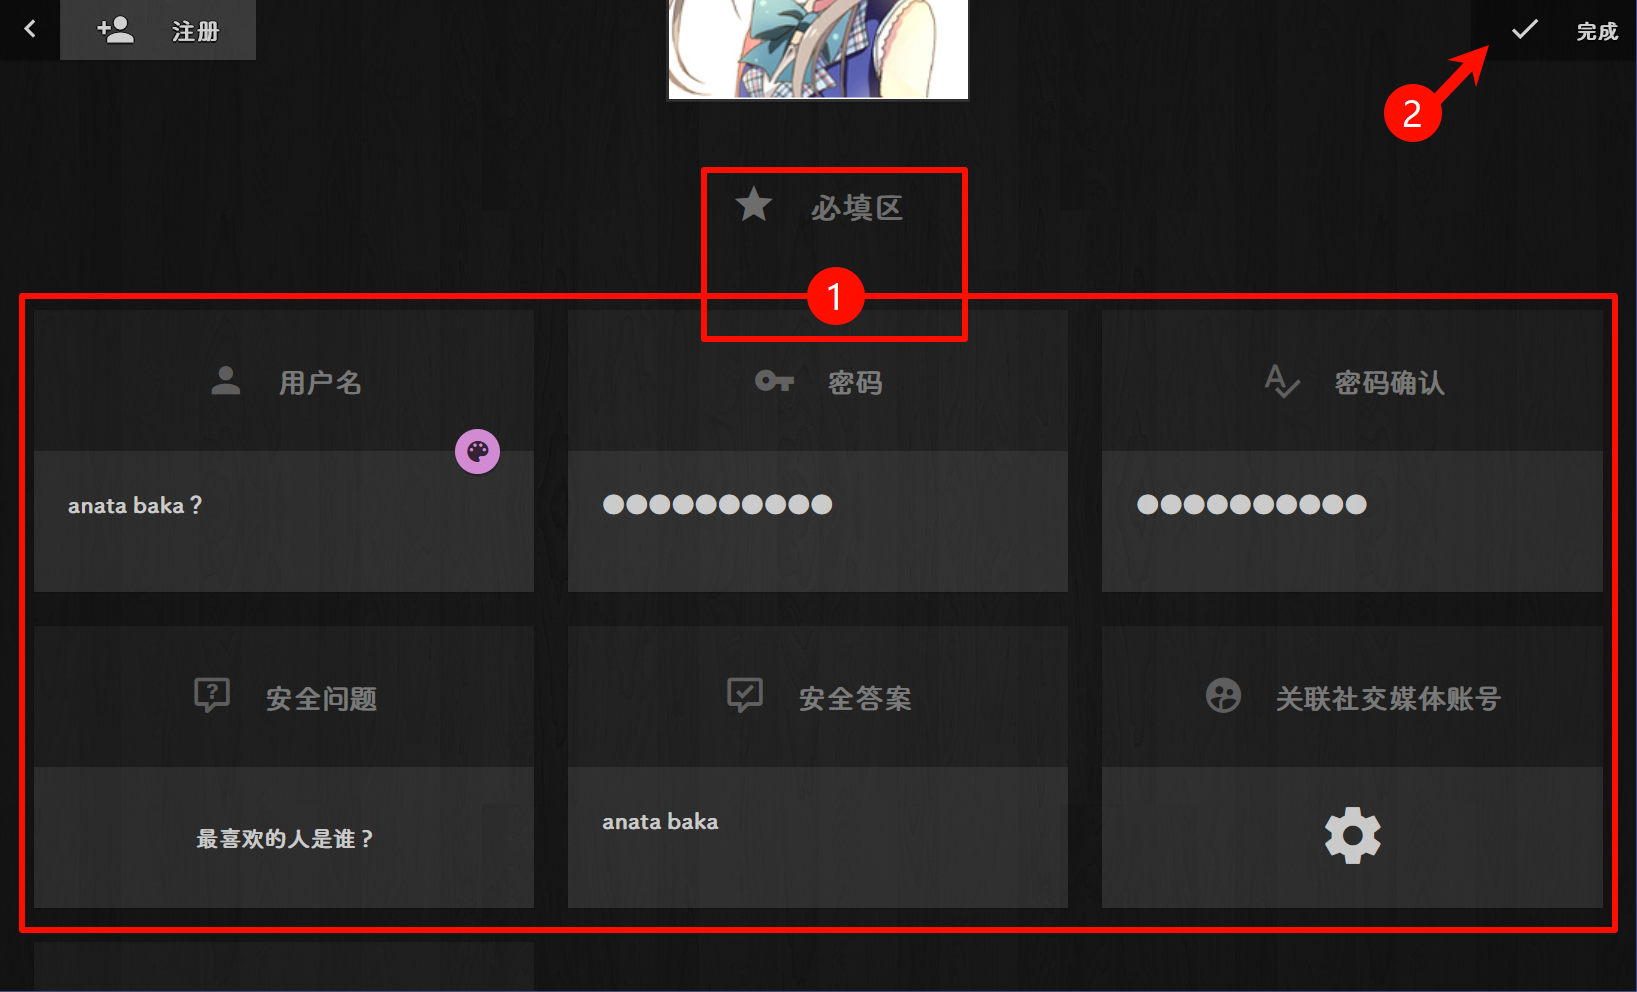Select the password confirmation field

[1351, 520]
